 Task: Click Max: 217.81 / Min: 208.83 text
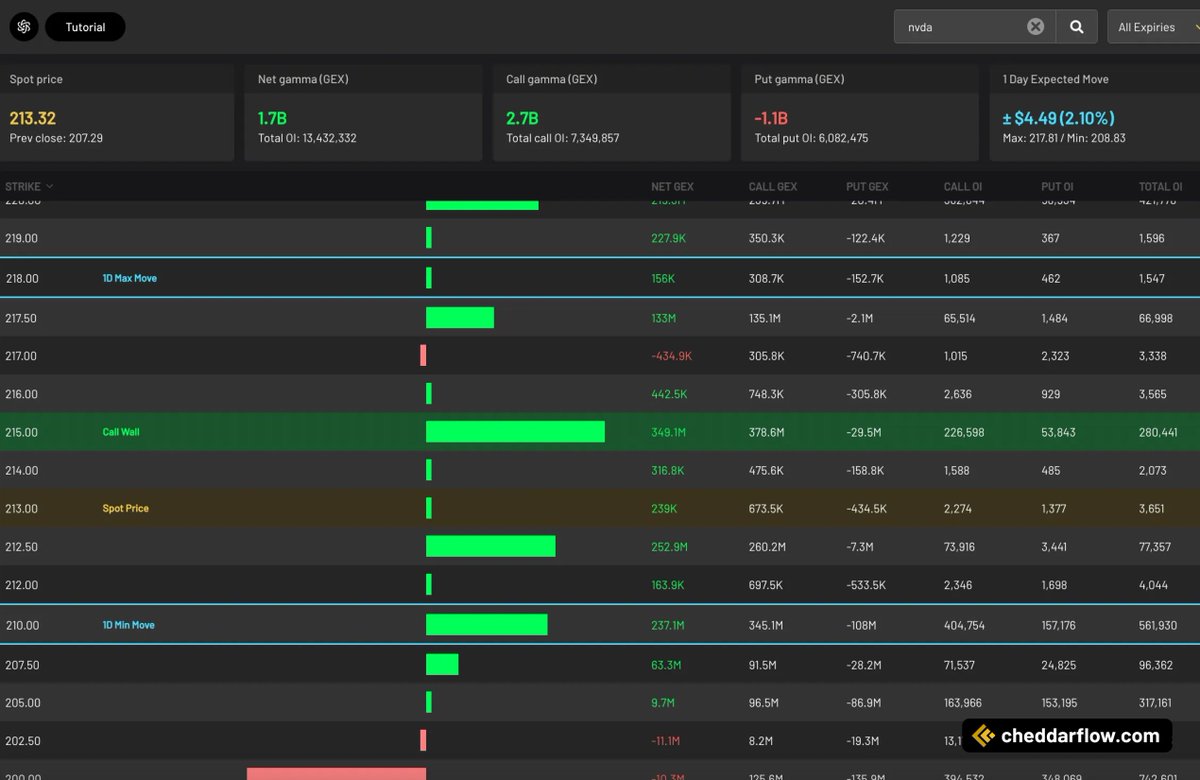pyautogui.click(x=1064, y=138)
